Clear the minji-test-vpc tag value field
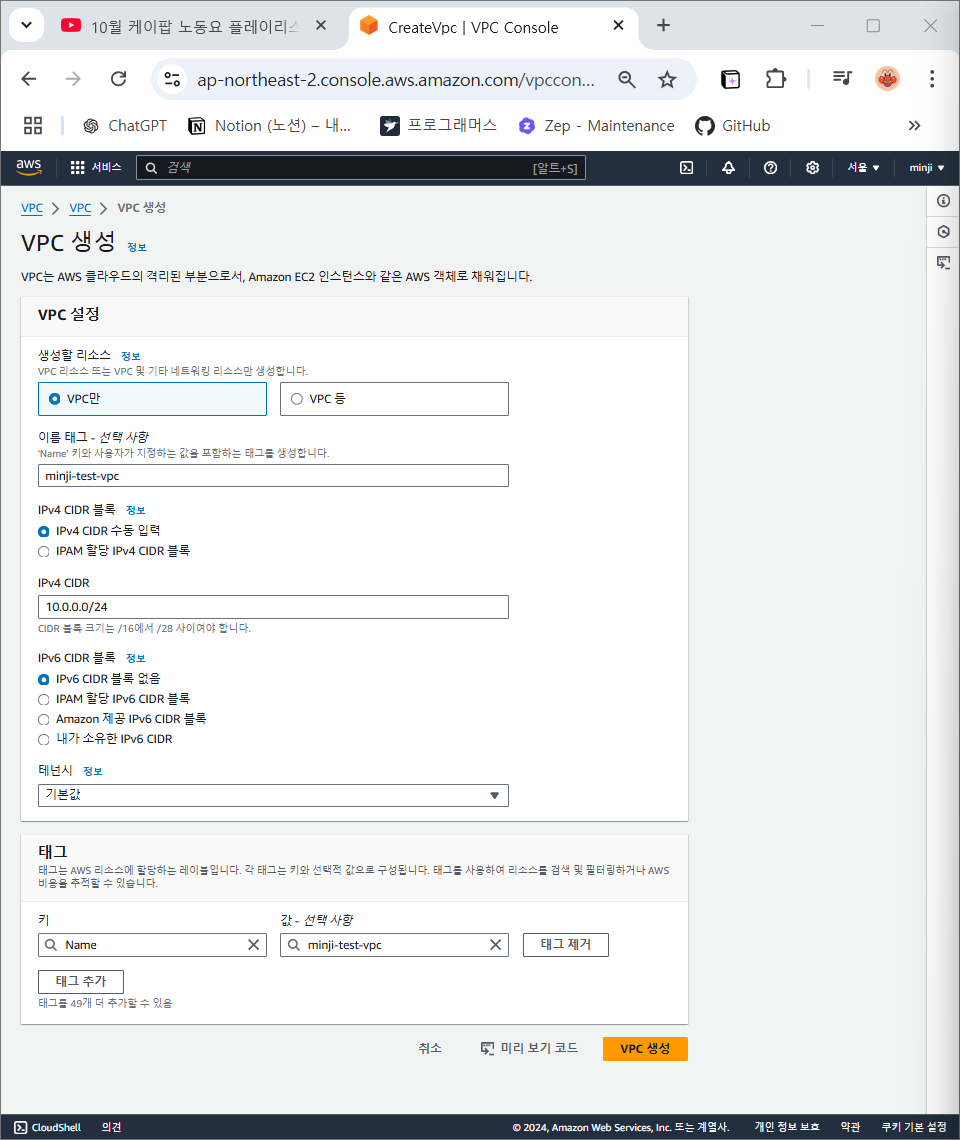Viewport: 960px width, 1140px height. pos(495,944)
